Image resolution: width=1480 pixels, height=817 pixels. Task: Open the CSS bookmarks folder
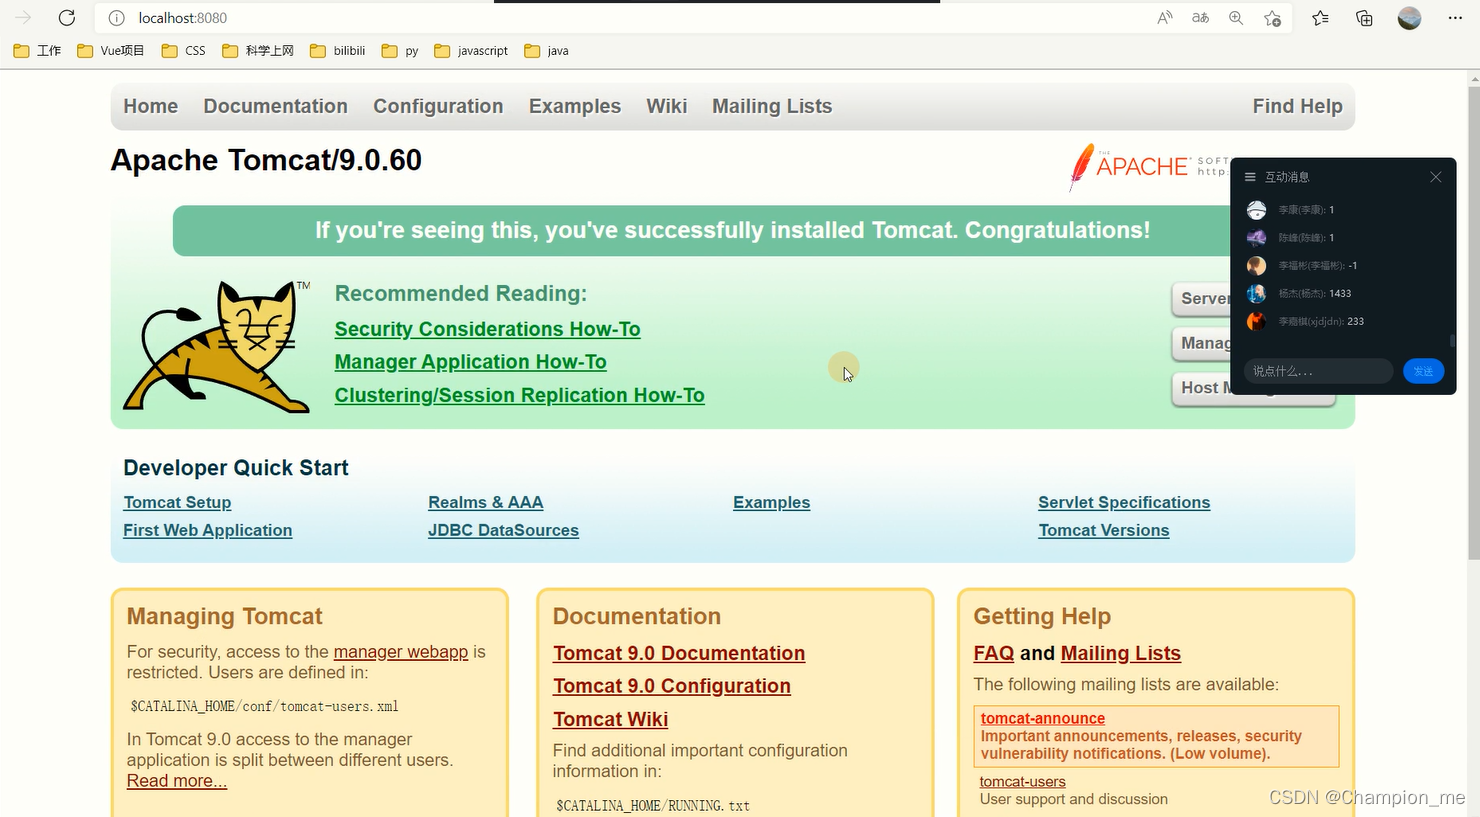184,51
